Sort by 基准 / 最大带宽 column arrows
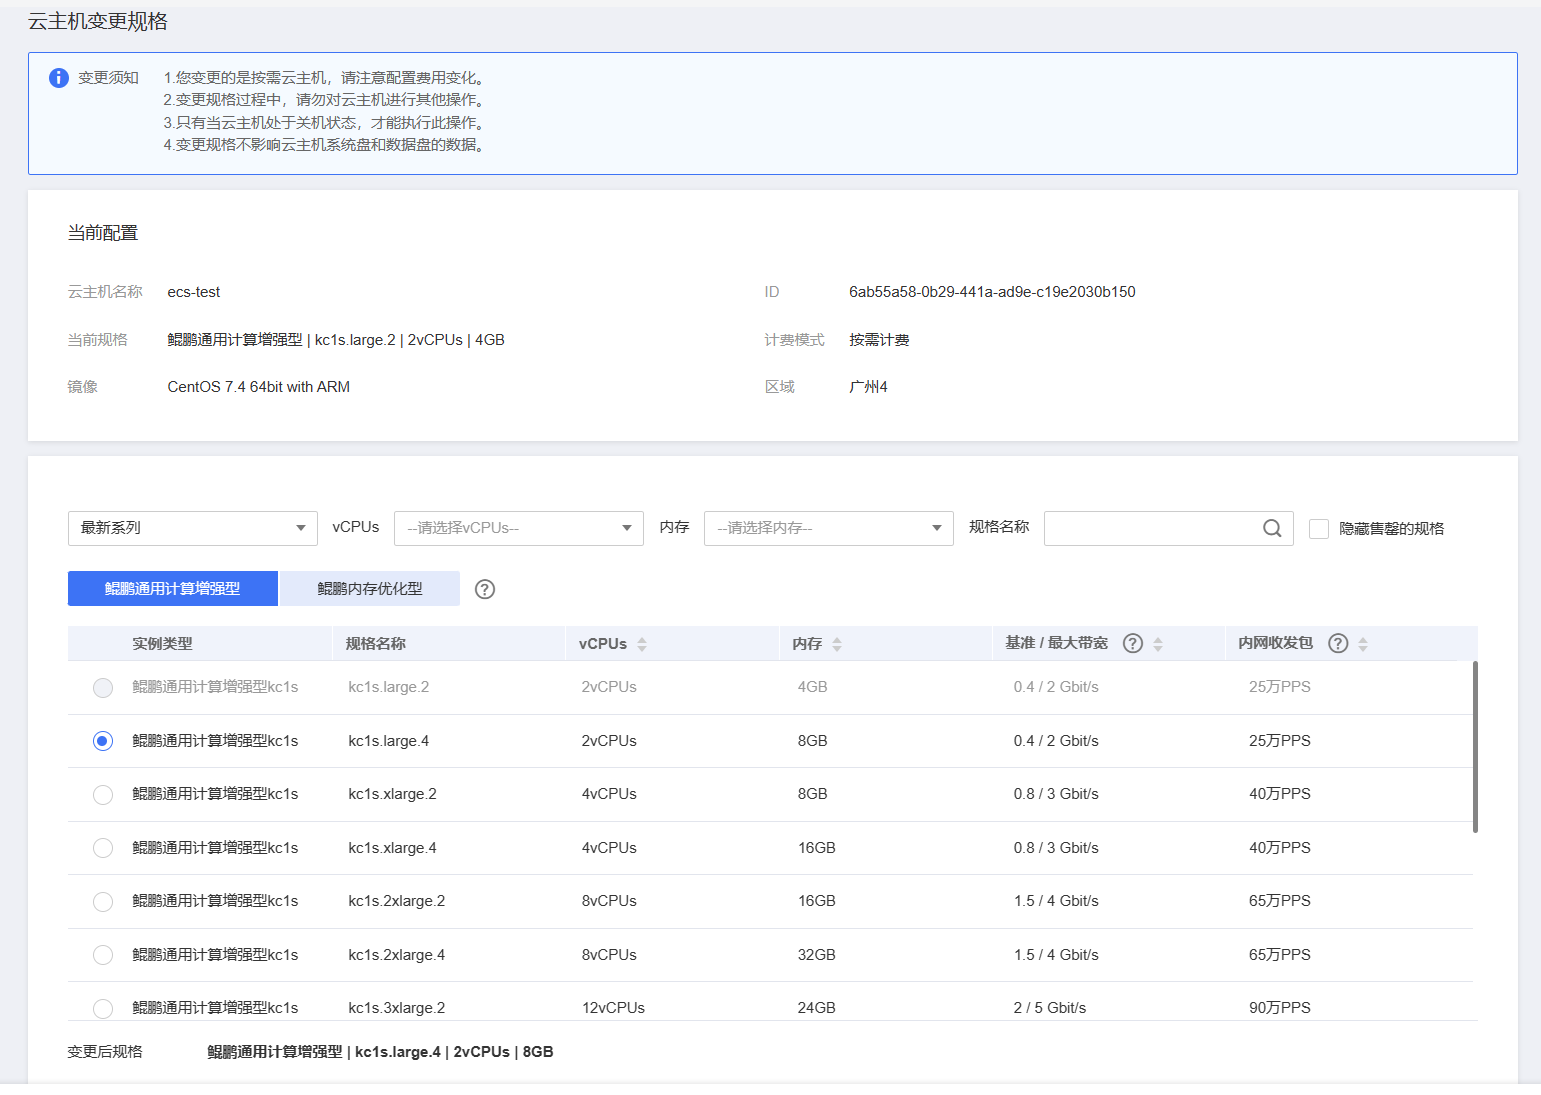 [x=1158, y=644]
